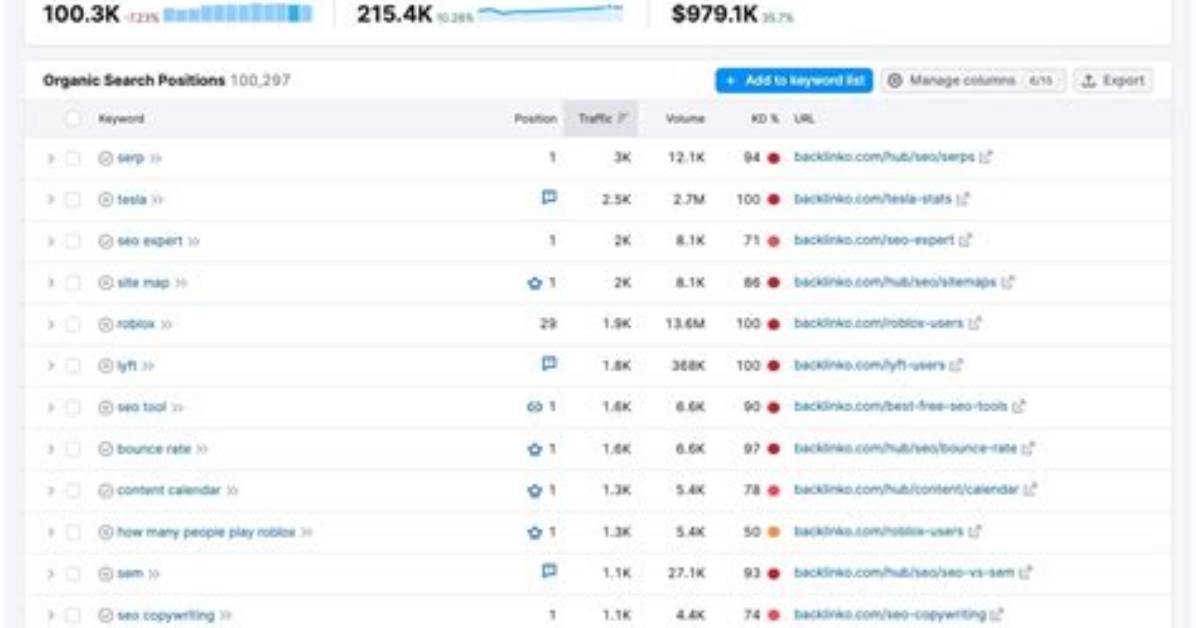This screenshot has width=1196, height=628.
Task: Sort by the Keyword column header
Action: click(121, 118)
